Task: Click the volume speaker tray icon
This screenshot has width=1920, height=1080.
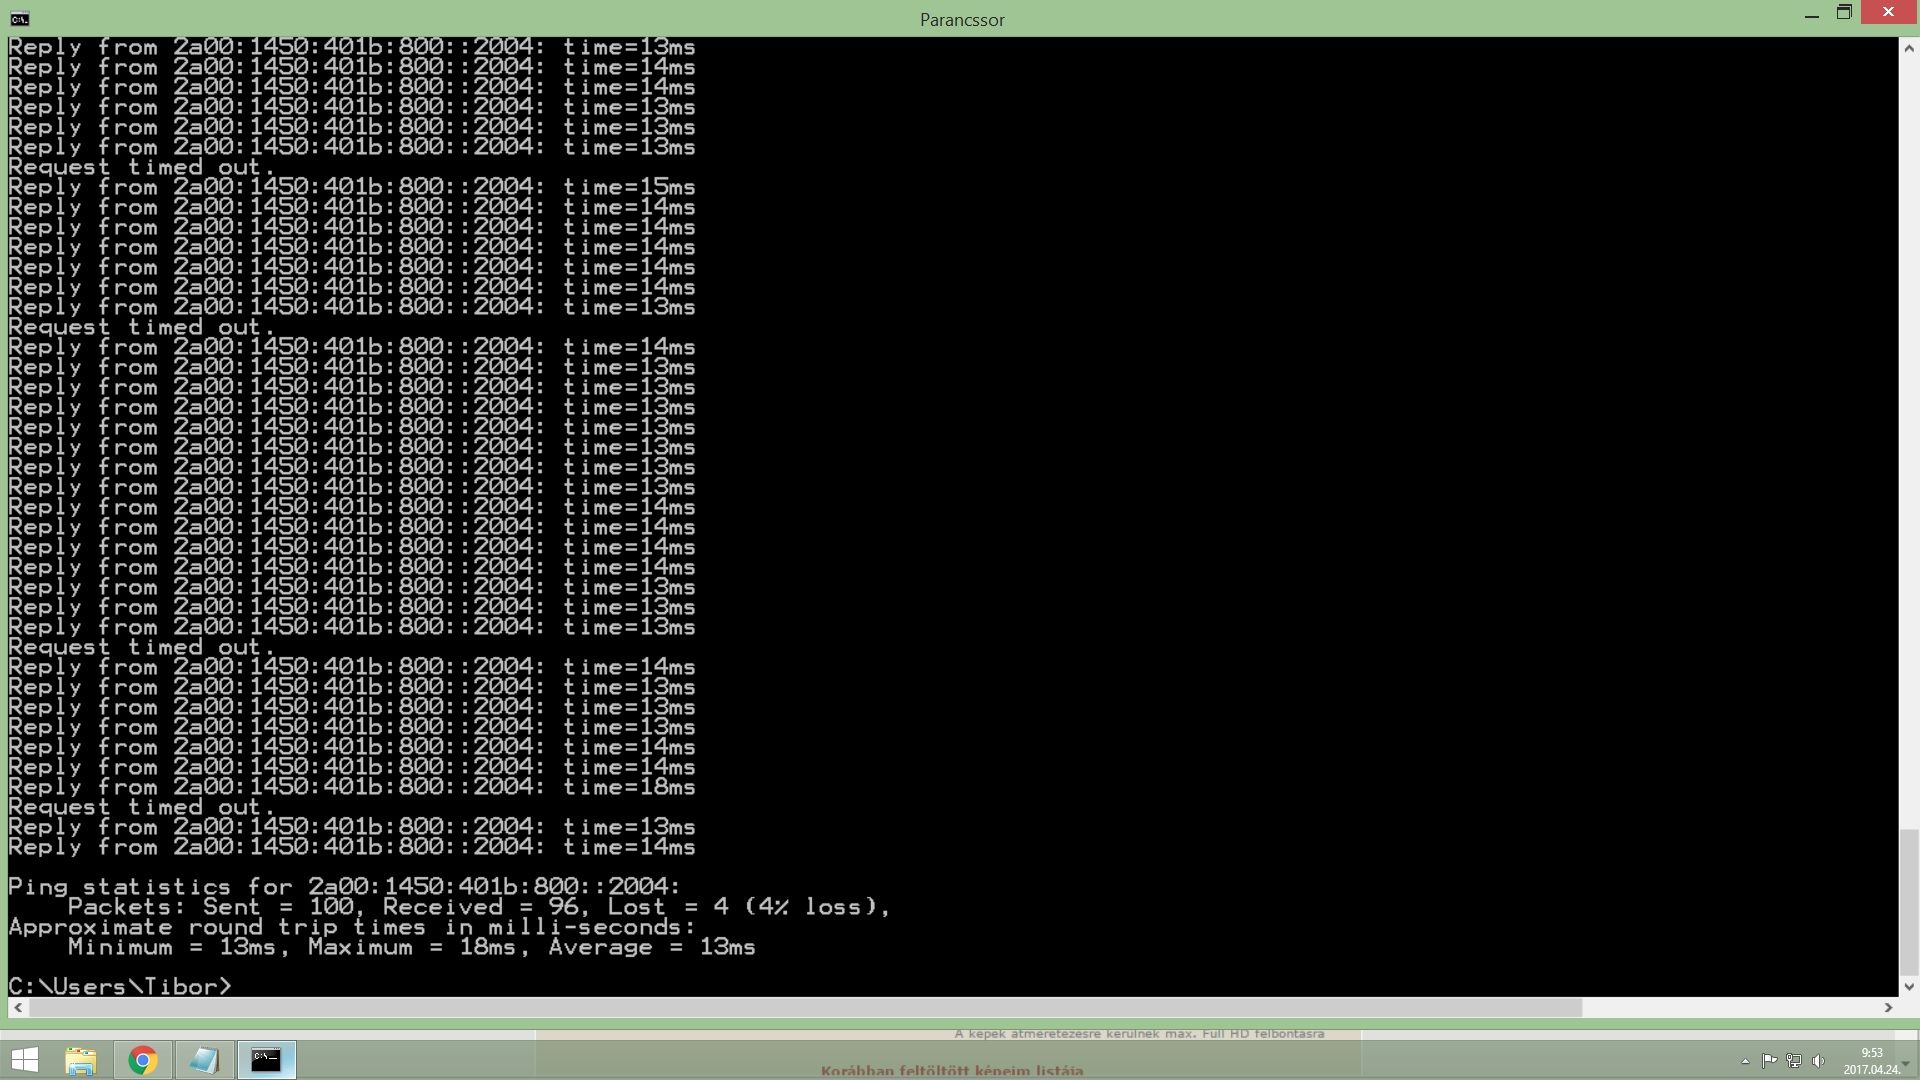Action: pyautogui.click(x=1818, y=1061)
